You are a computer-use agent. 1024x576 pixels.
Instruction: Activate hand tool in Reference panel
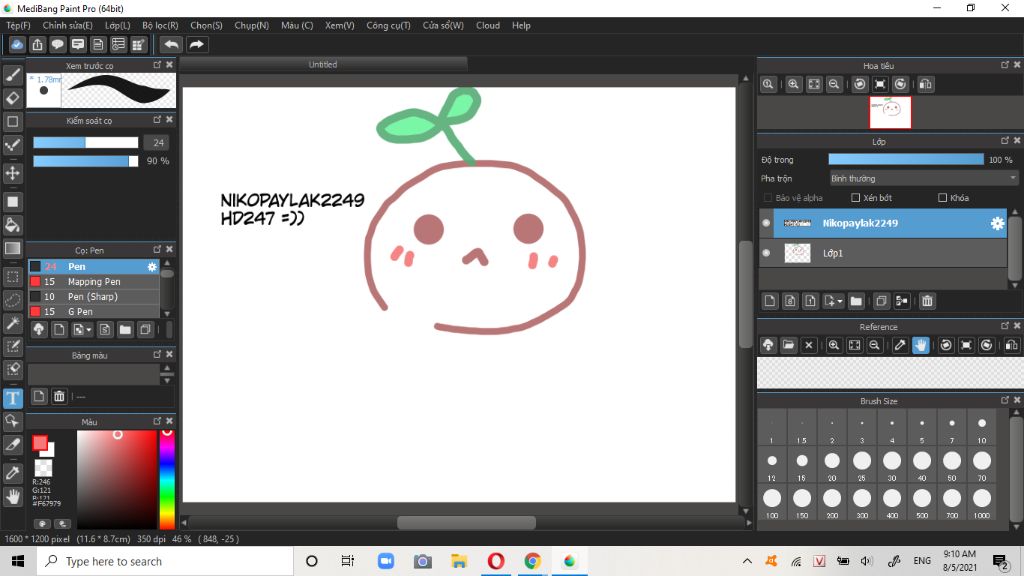pos(921,345)
